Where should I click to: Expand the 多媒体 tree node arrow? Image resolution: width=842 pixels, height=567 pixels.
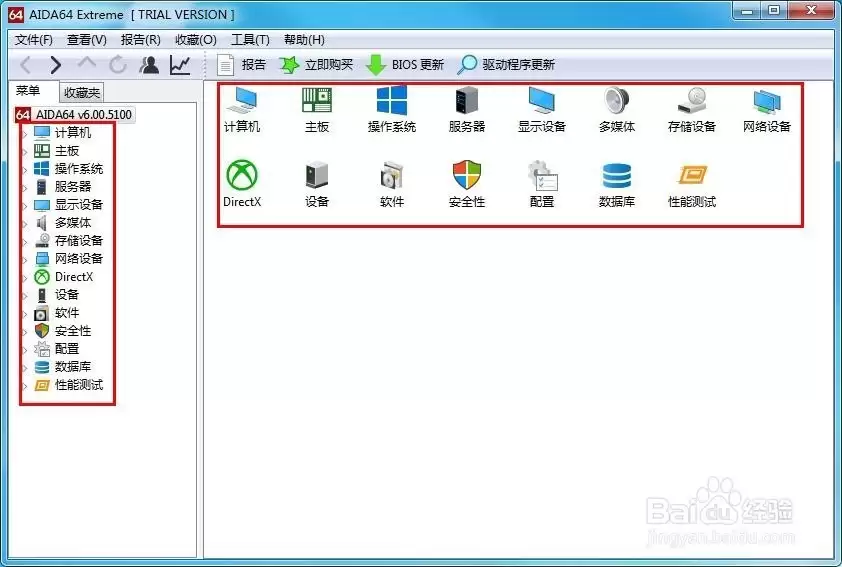click(25, 223)
